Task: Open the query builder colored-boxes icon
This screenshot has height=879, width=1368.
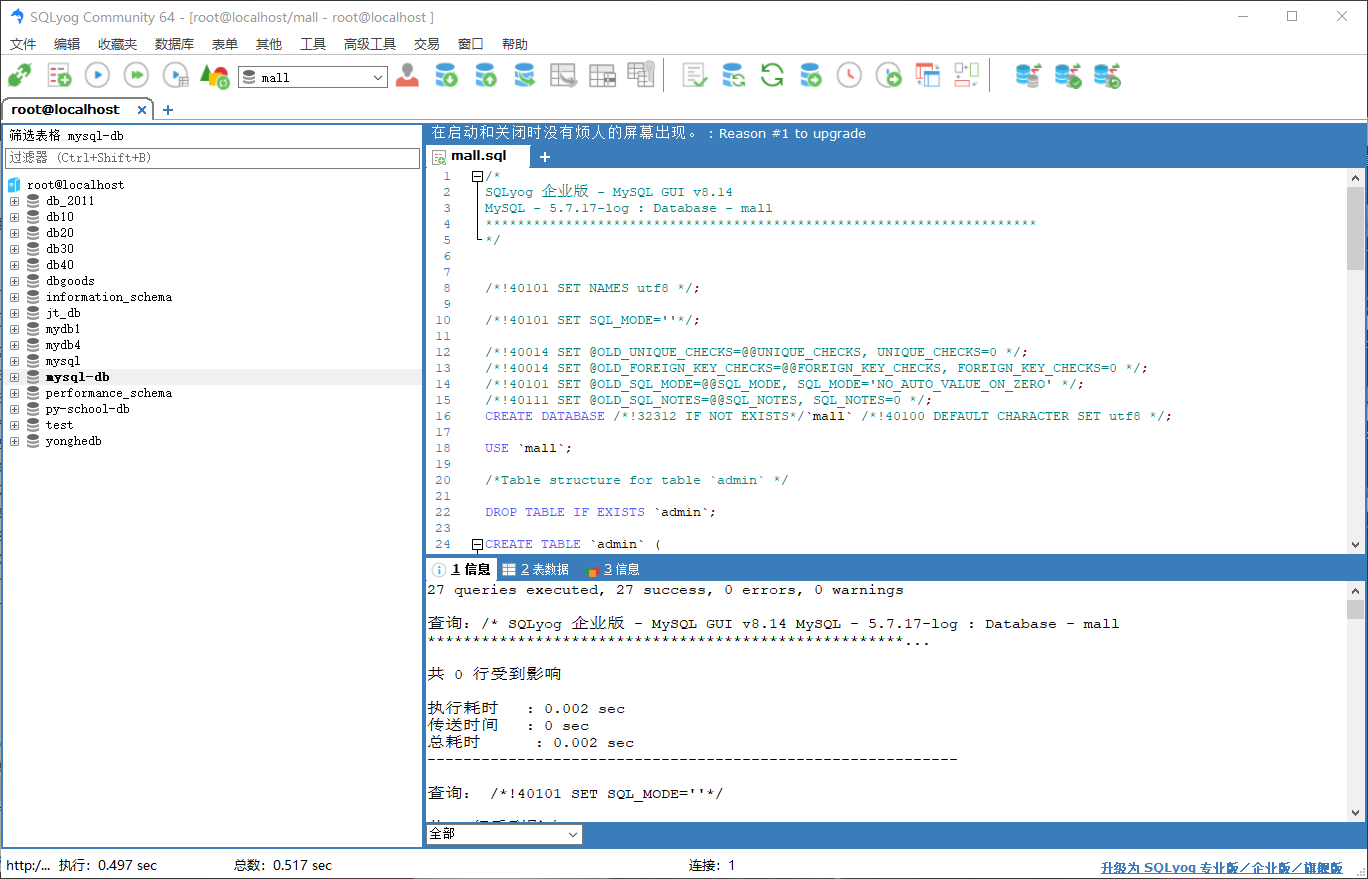Action: (x=966, y=75)
